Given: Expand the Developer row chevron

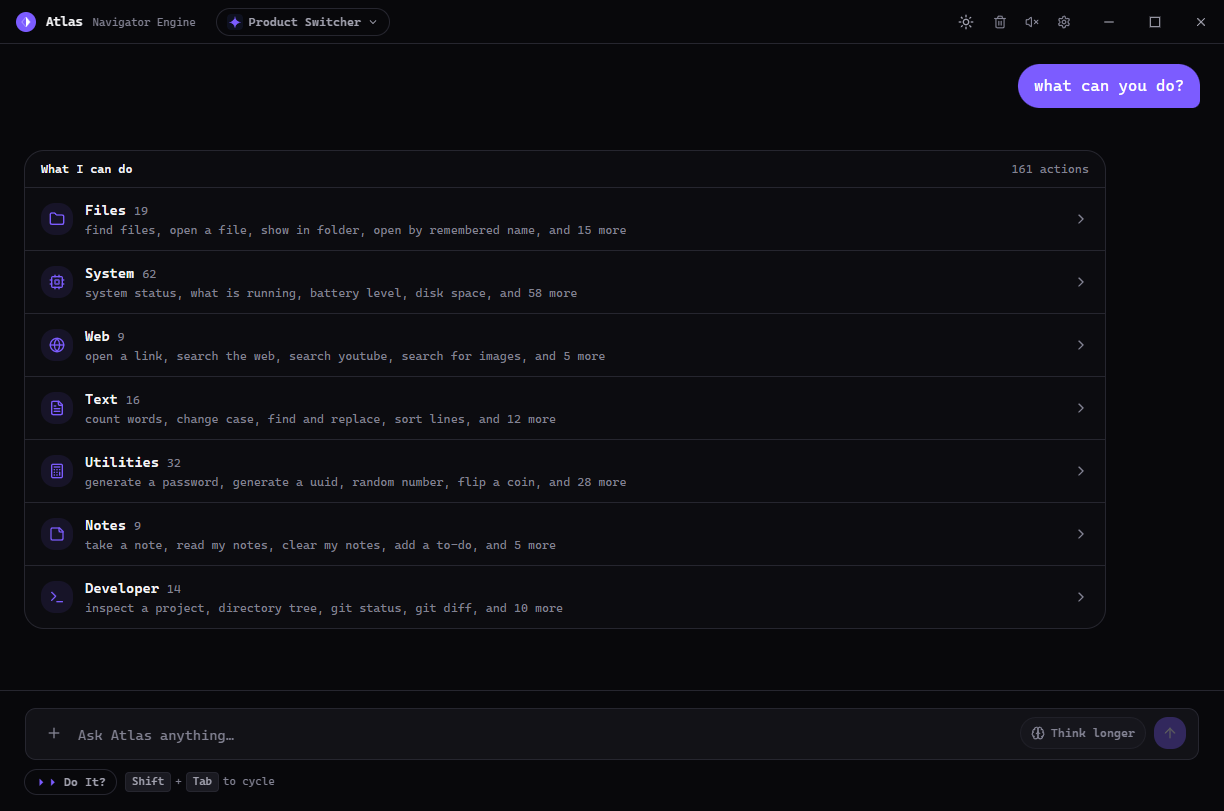Looking at the screenshot, I should click(1081, 597).
